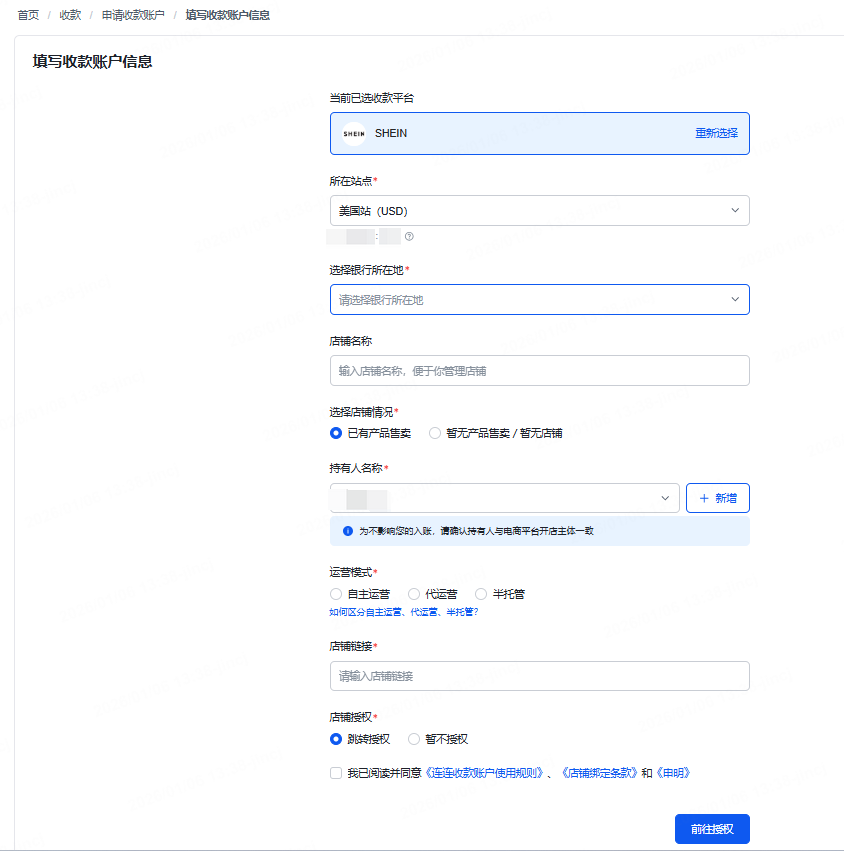Tick the agreement checkbox 我已阅读并同意
The image size is (844, 851).
click(336, 773)
